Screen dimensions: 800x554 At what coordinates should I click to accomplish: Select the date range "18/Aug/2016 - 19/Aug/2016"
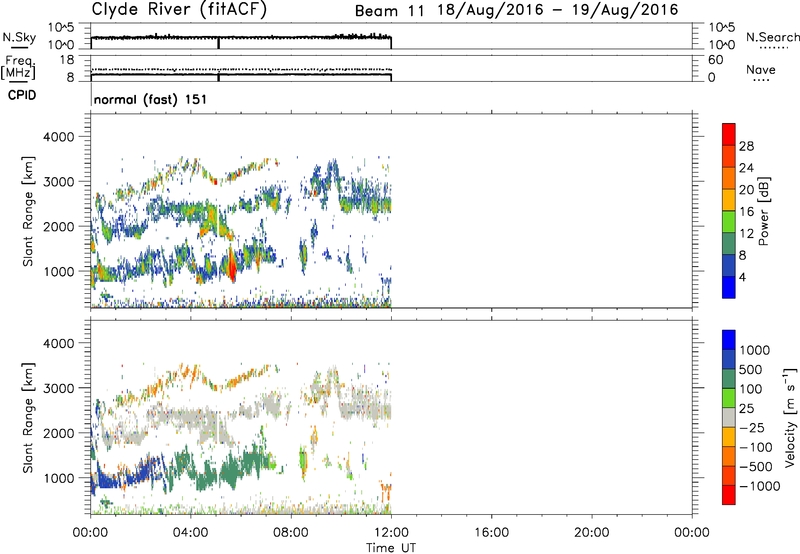(x=558, y=10)
